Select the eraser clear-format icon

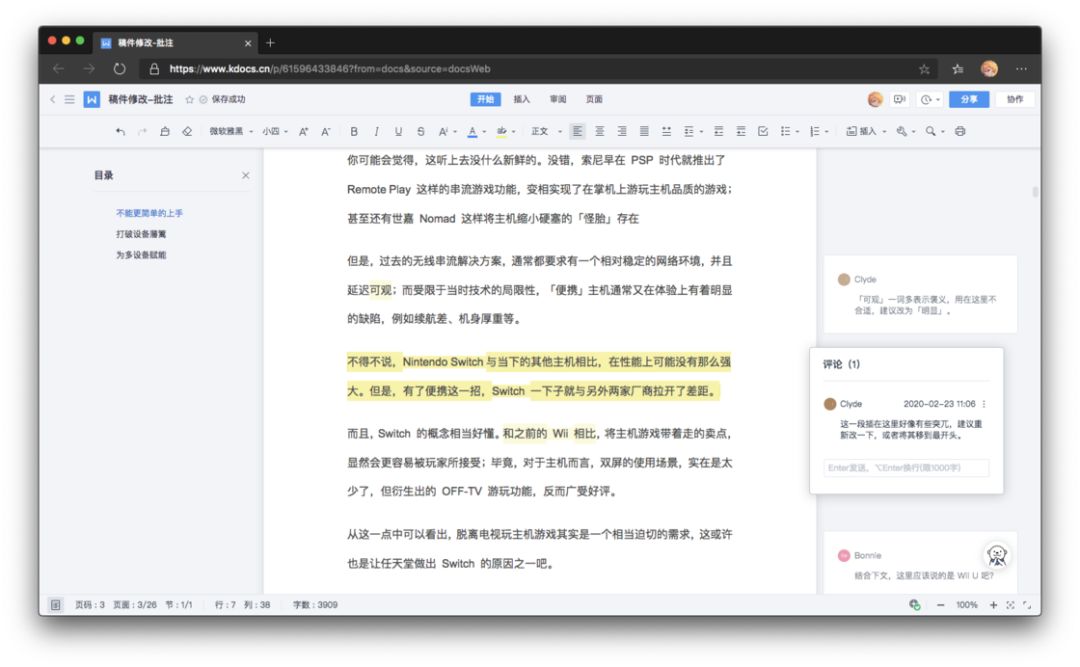[x=187, y=131]
